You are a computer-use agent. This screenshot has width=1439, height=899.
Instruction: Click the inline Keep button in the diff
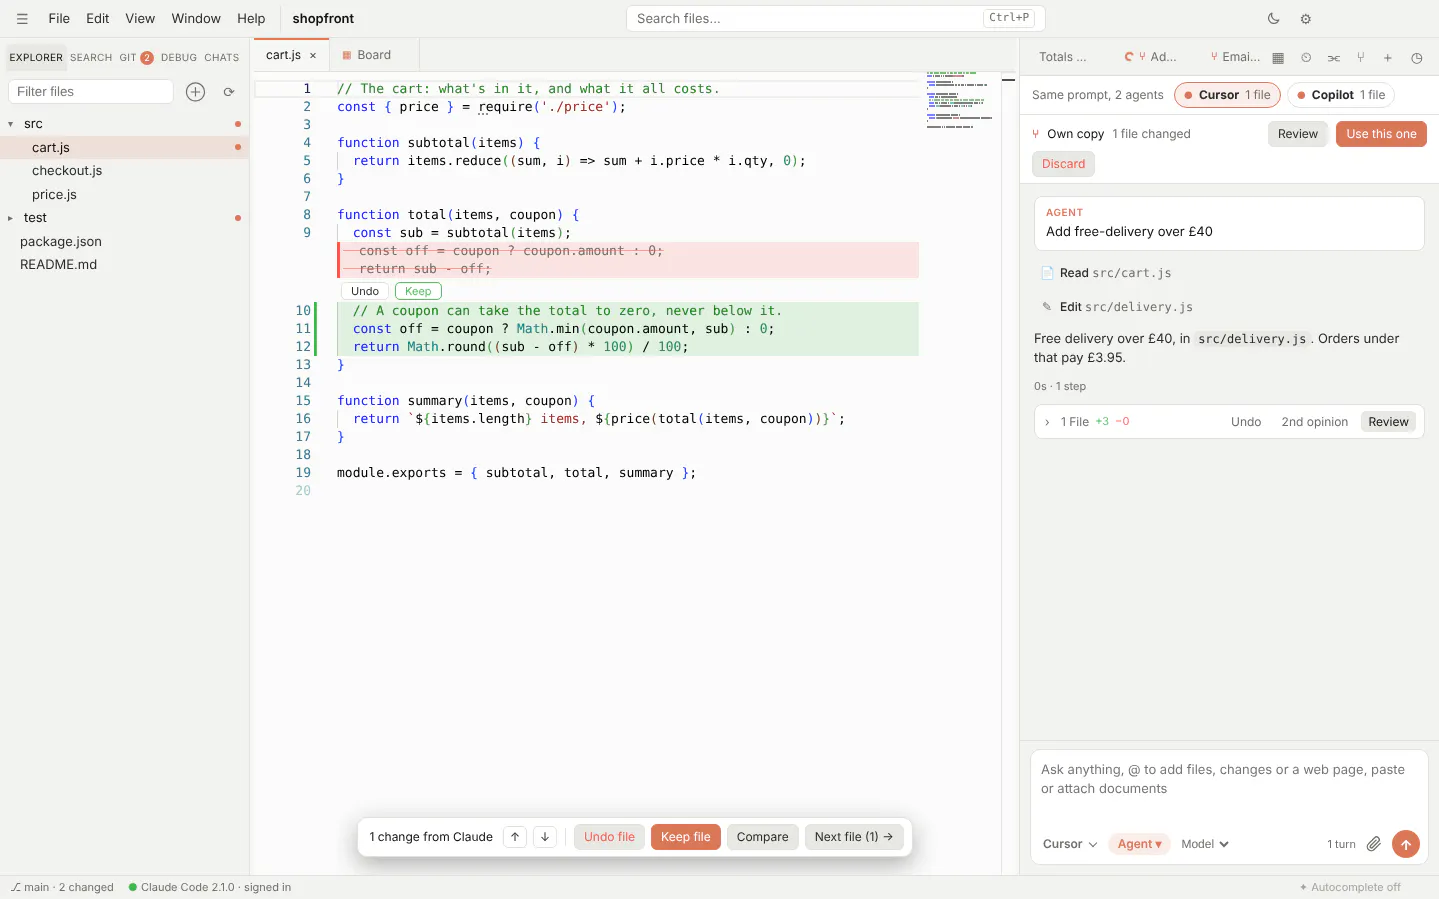pyautogui.click(x=418, y=291)
